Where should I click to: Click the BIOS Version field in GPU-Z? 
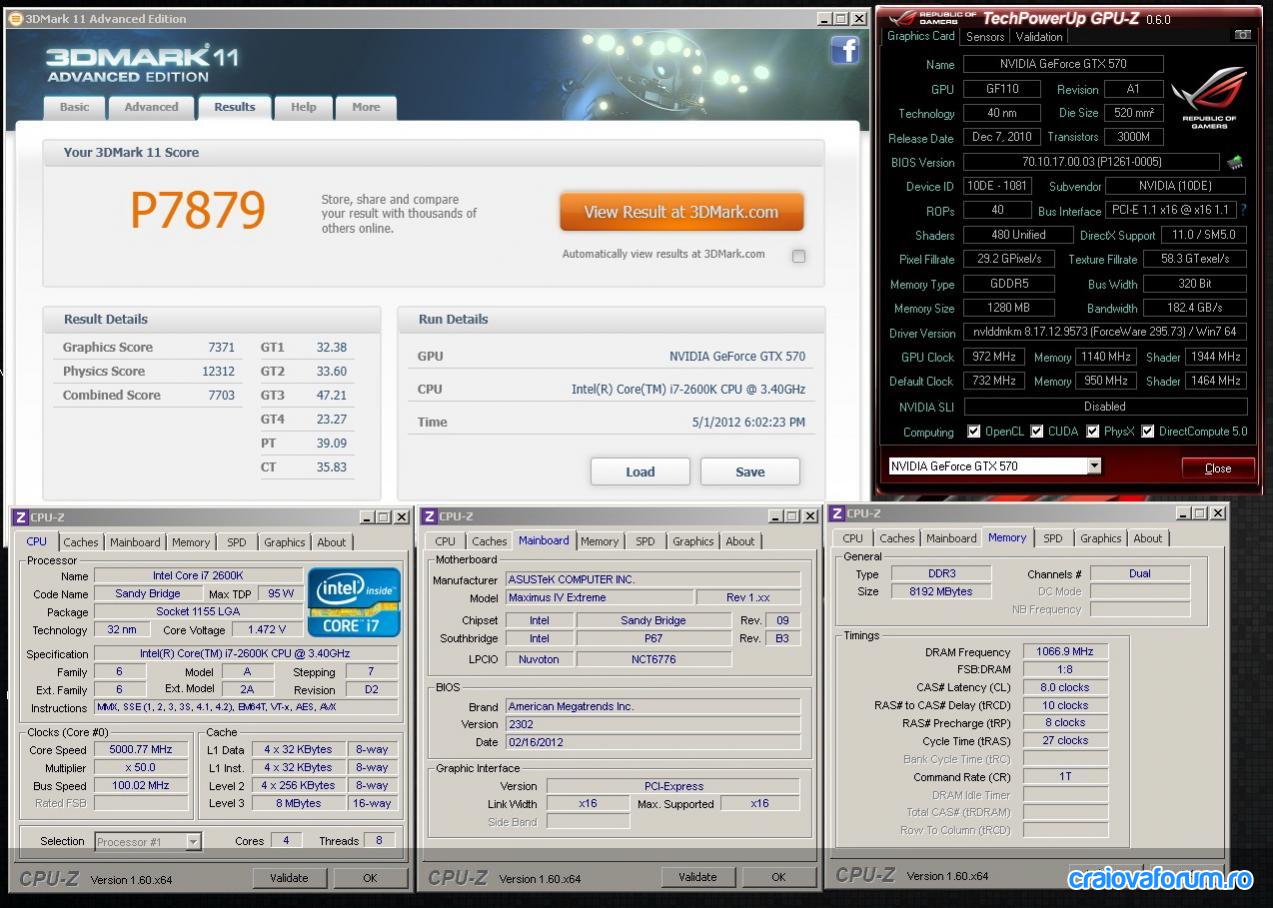tap(1091, 162)
